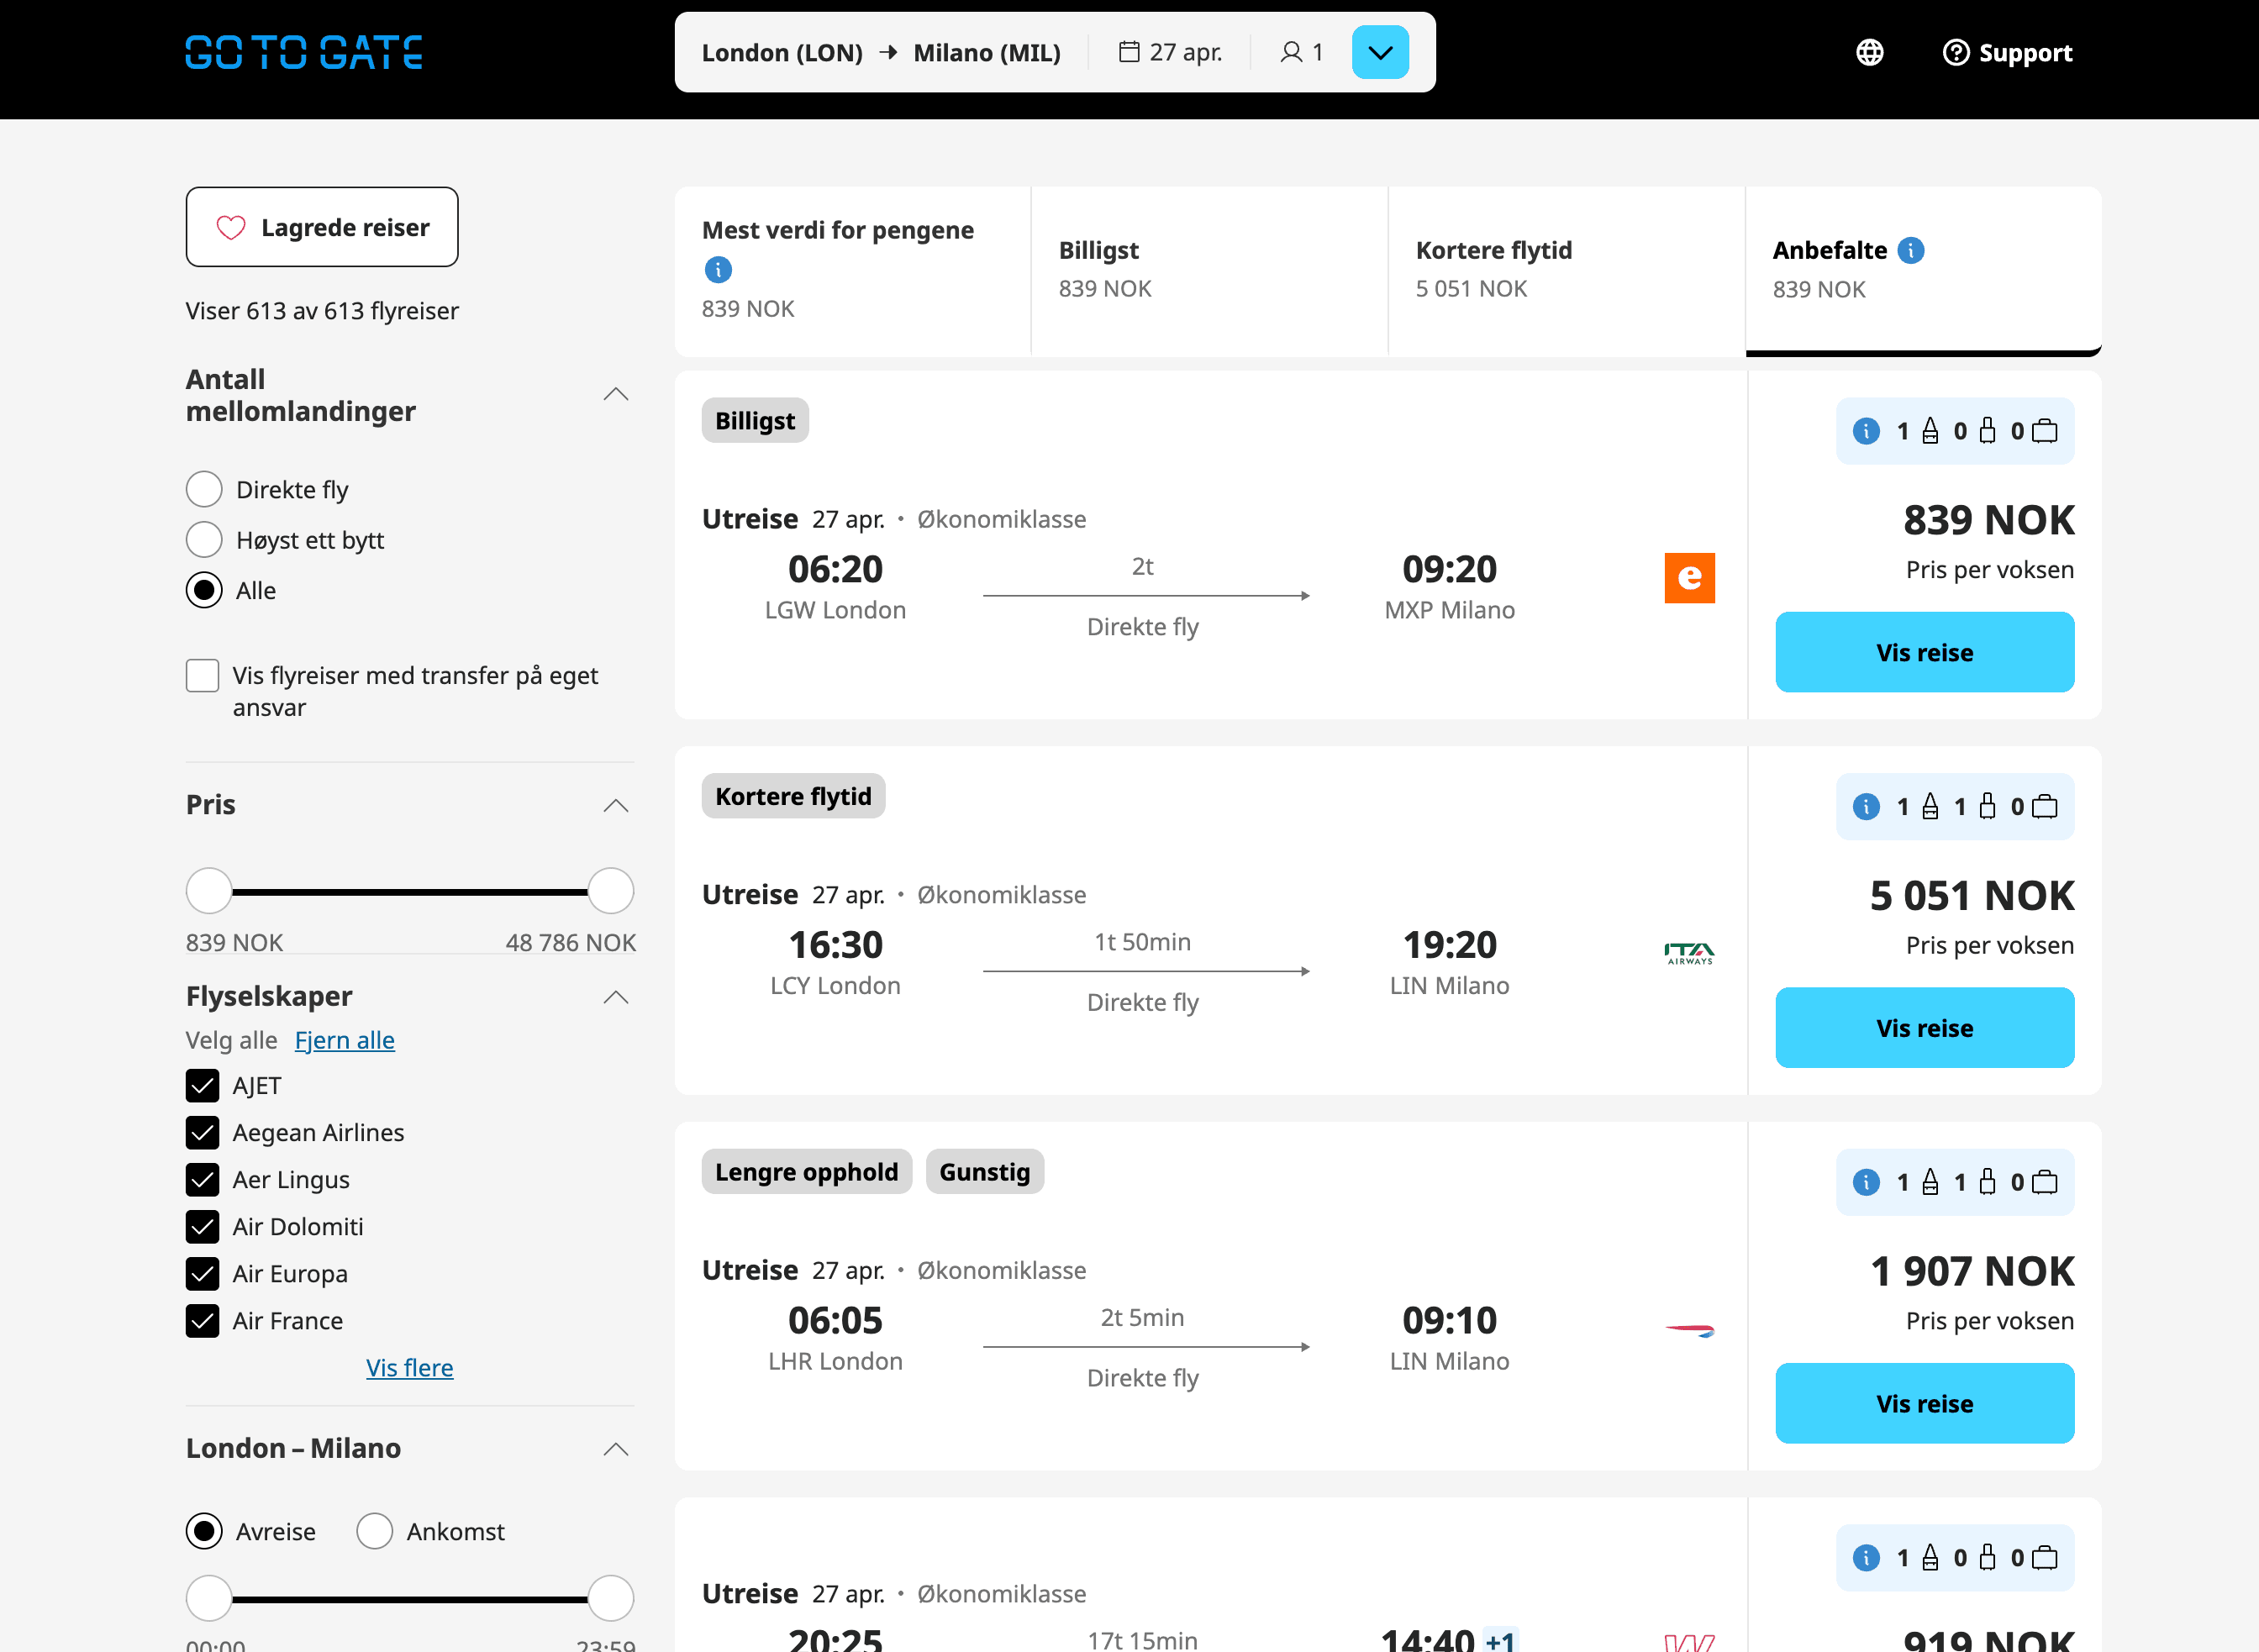The image size is (2259, 1652).
Task: Select the Direkte fly radio button
Action: point(204,489)
